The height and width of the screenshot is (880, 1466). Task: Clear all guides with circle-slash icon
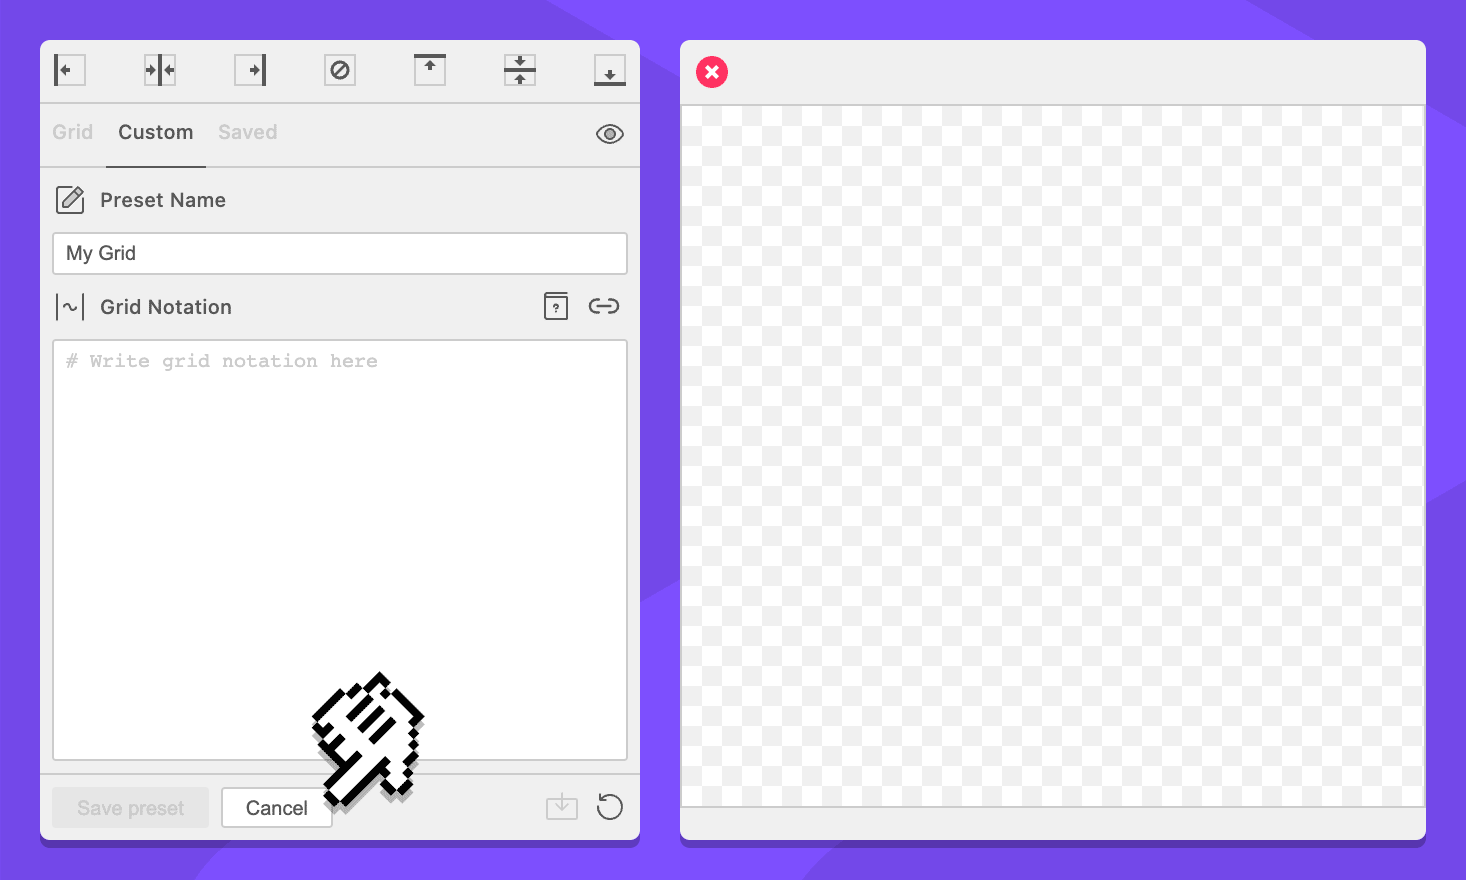tap(340, 70)
